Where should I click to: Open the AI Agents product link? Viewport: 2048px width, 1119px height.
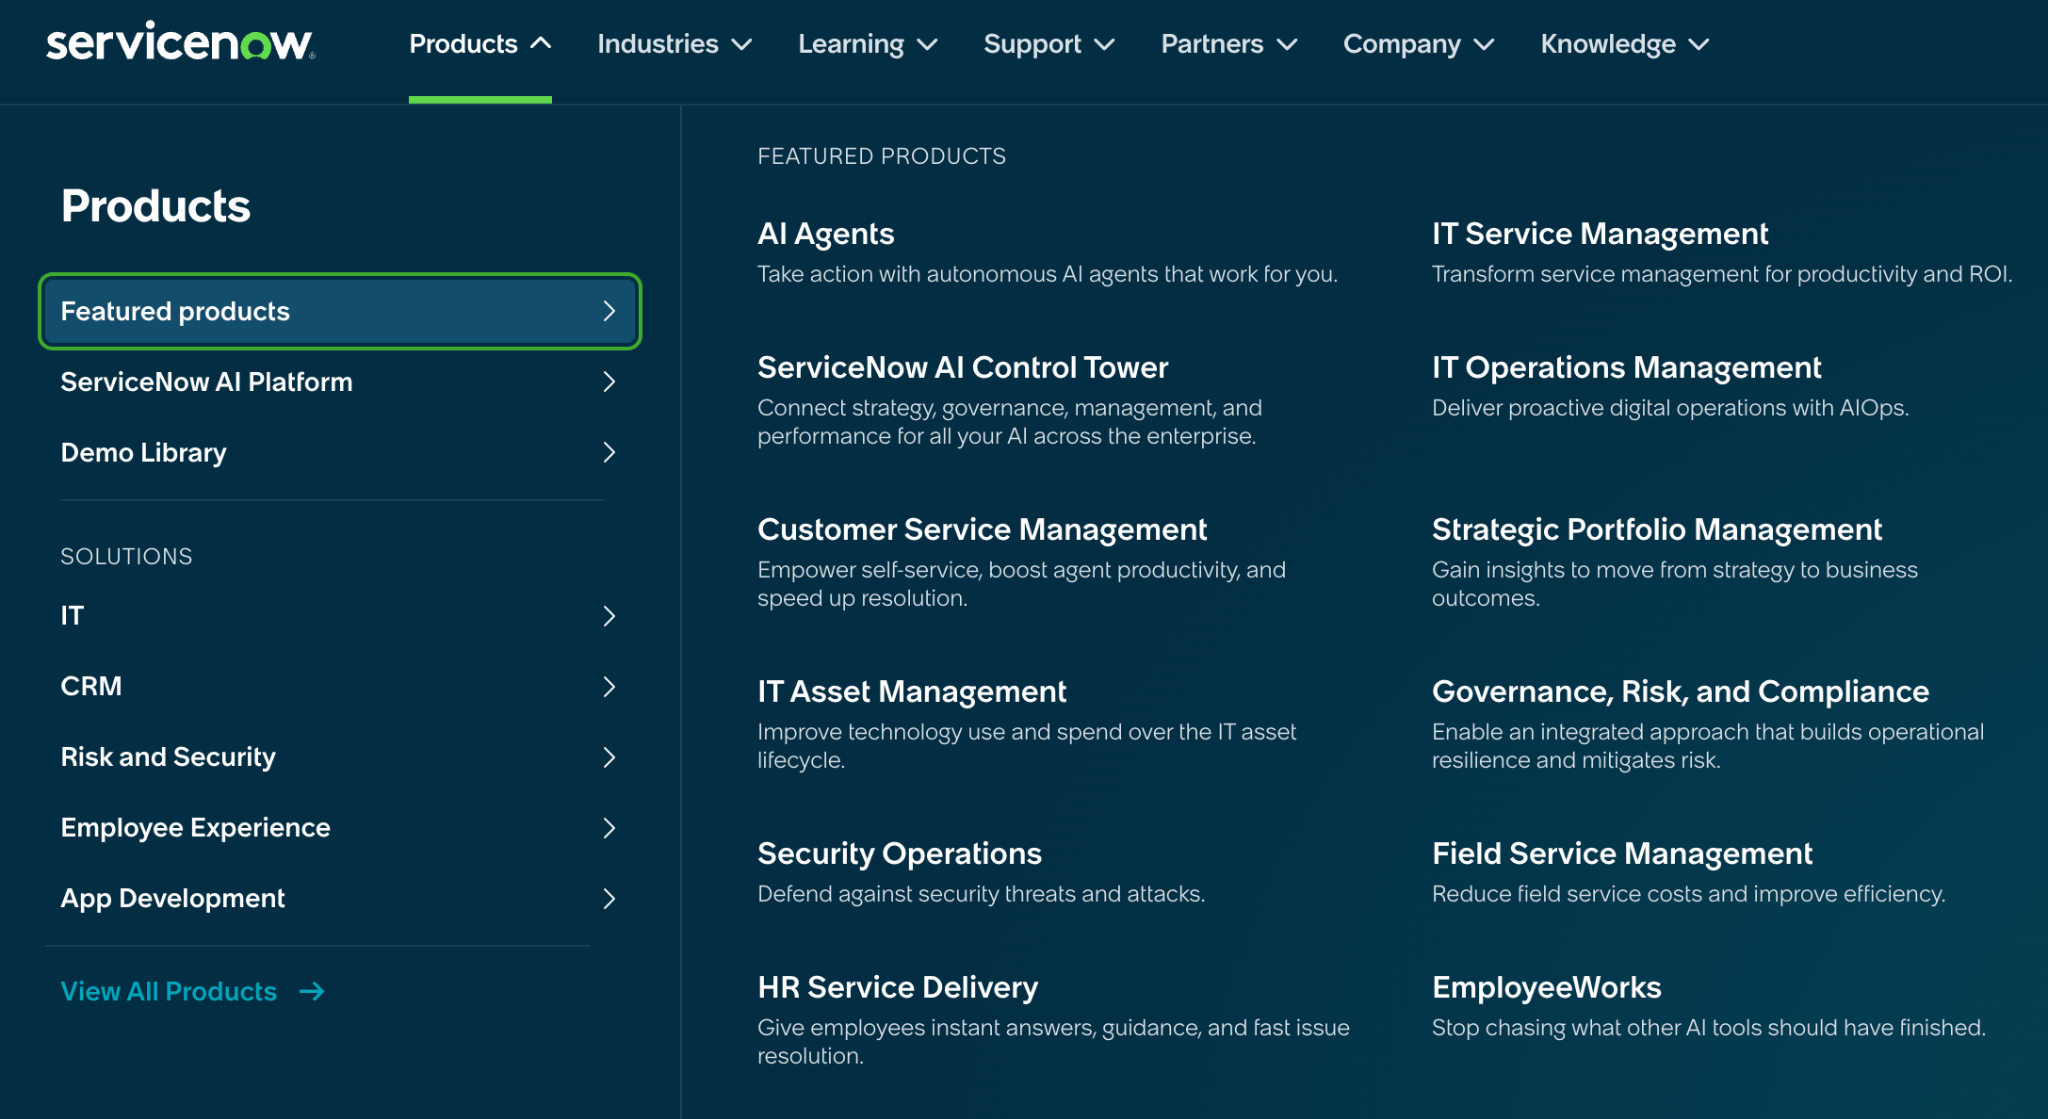(x=825, y=234)
